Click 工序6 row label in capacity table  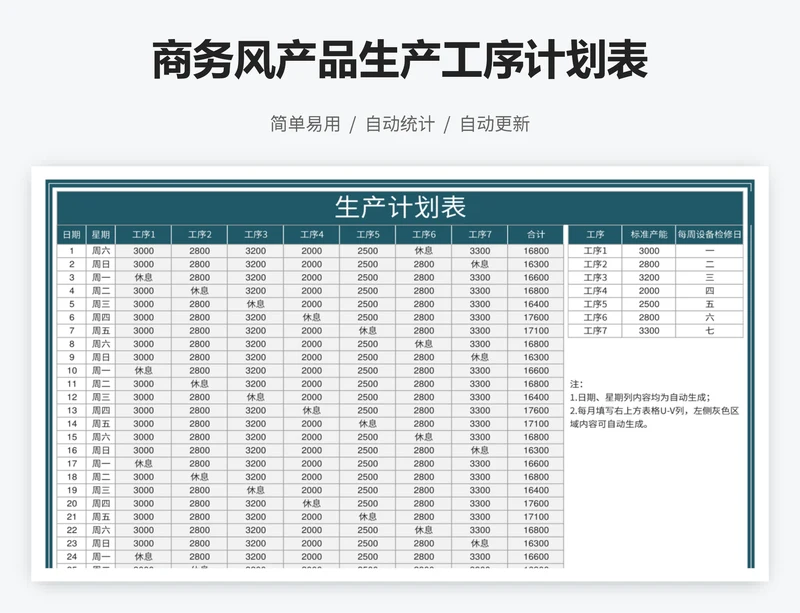tap(595, 317)
